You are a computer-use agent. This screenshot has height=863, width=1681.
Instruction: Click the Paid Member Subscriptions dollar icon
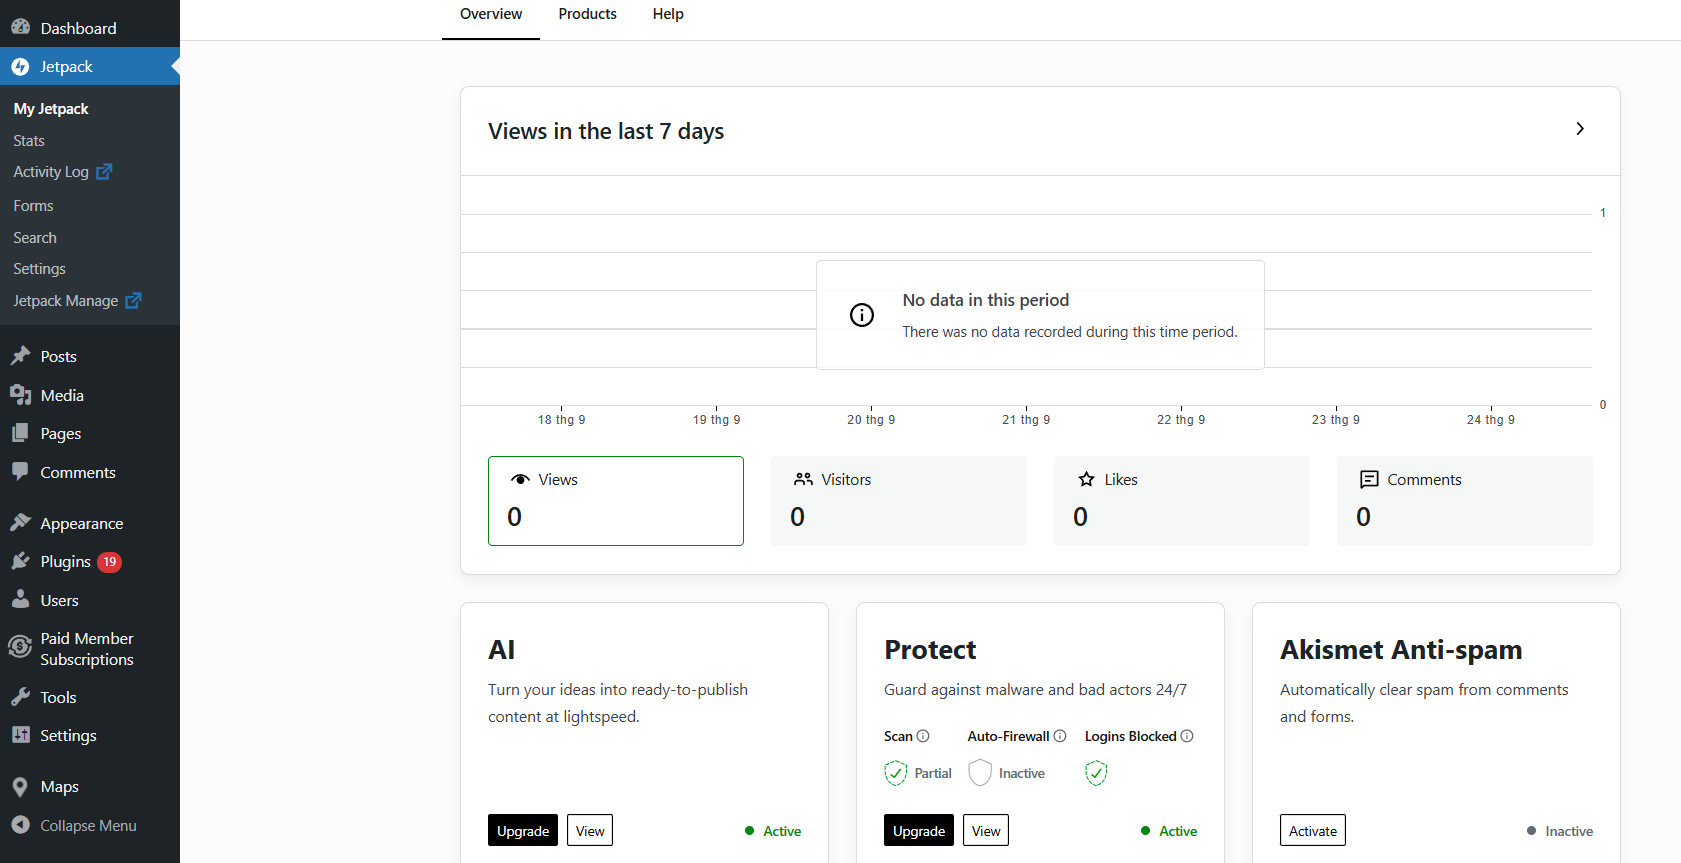click(x=20, y=648)
